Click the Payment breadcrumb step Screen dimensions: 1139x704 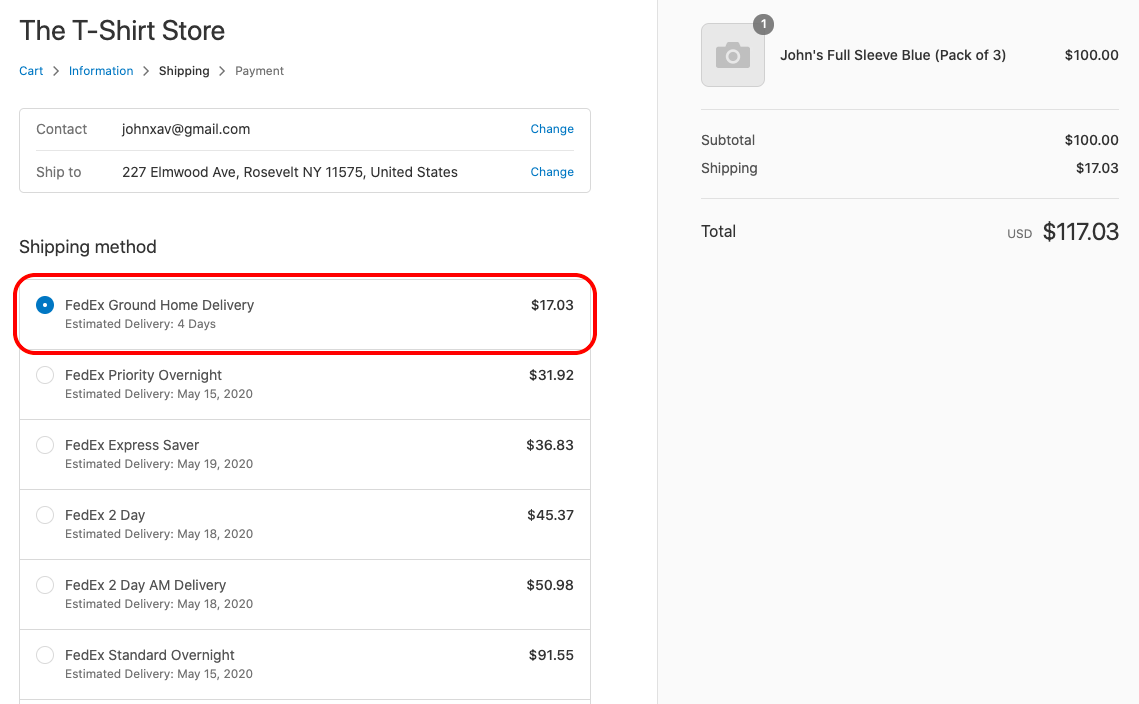pos(259,70)
